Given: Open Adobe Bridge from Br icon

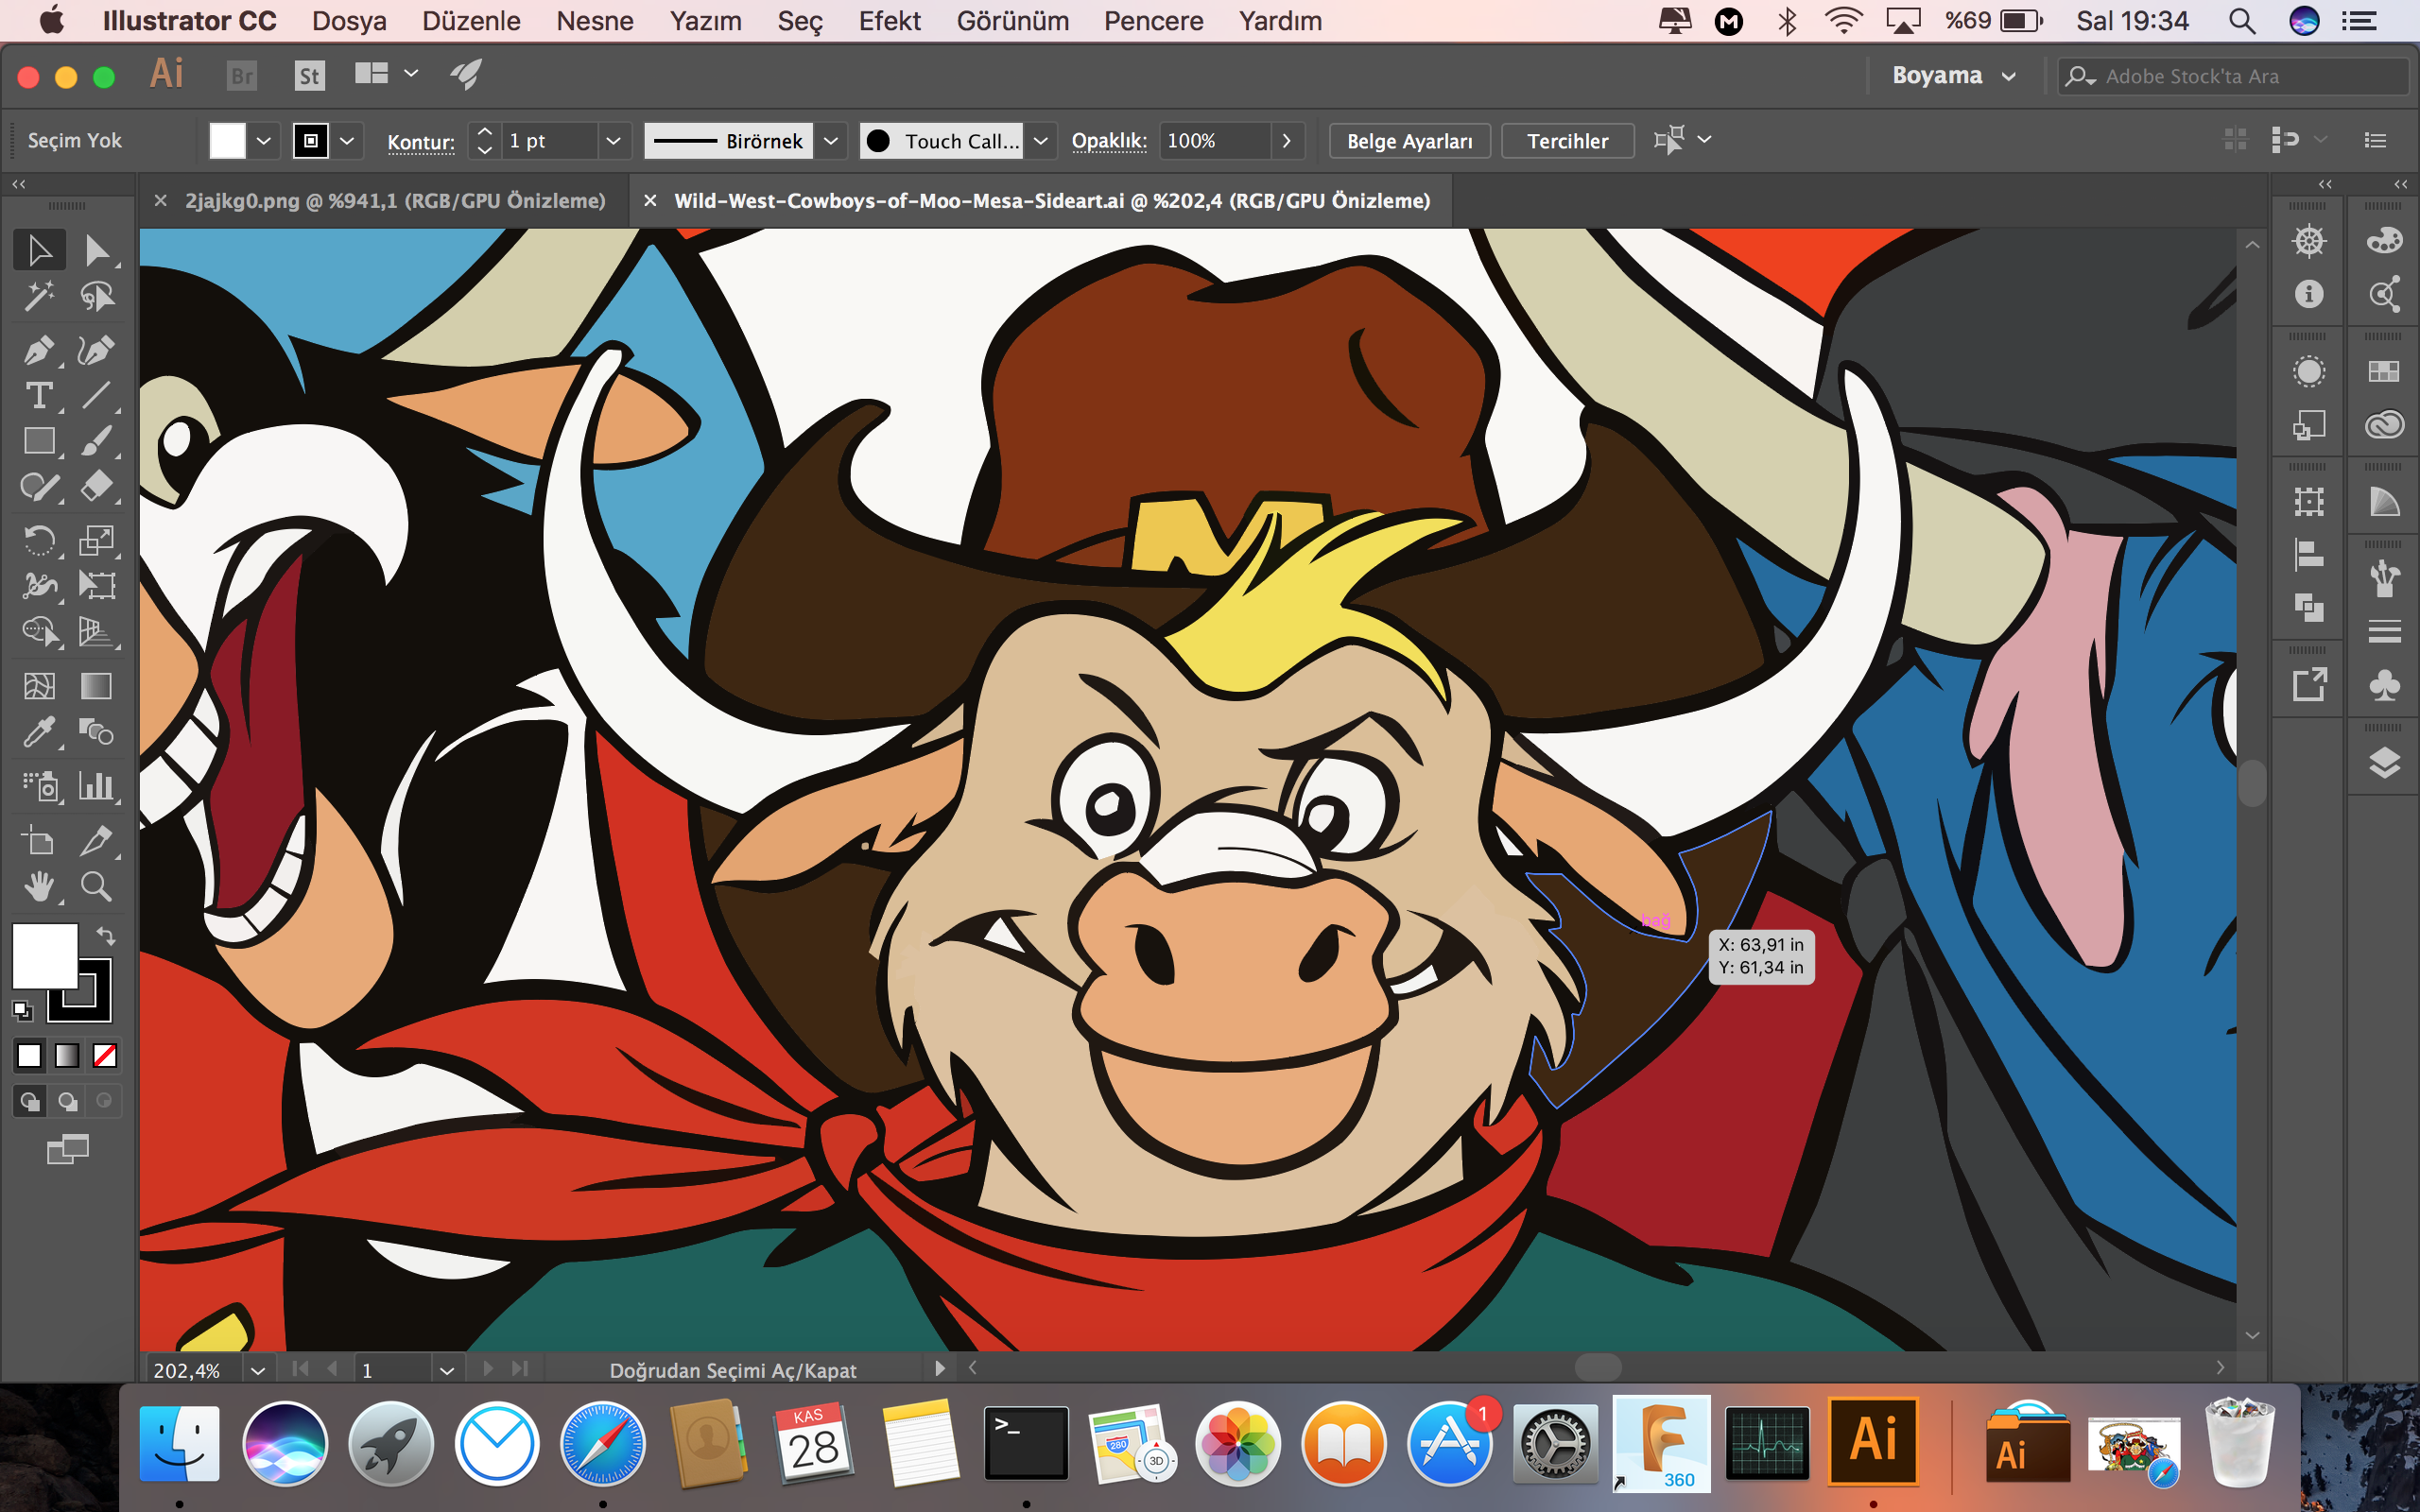Looking at the screenshot, I should (x=242, y=76).
